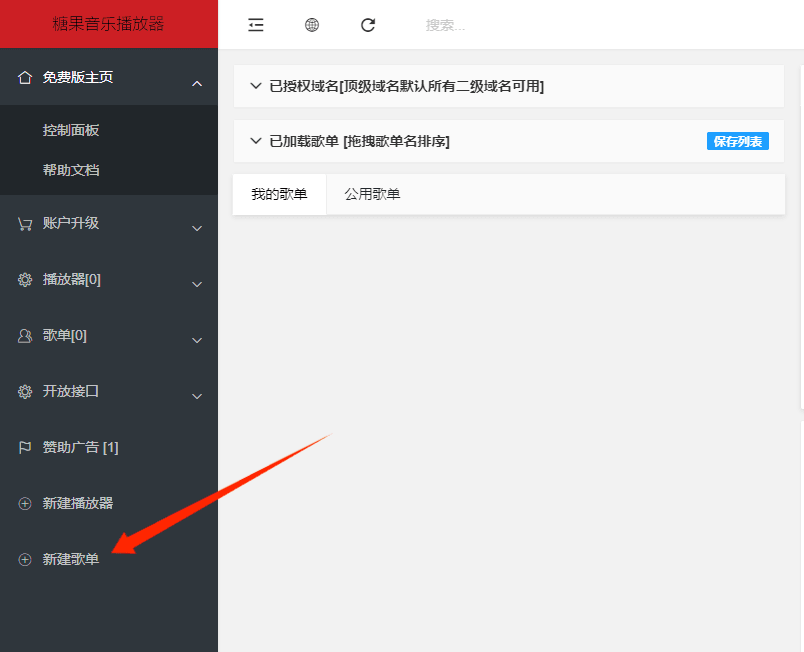Screen dimensions: 804x652
Task: Click the home icon beside 免费版主页
Action: tap(25, 78)
